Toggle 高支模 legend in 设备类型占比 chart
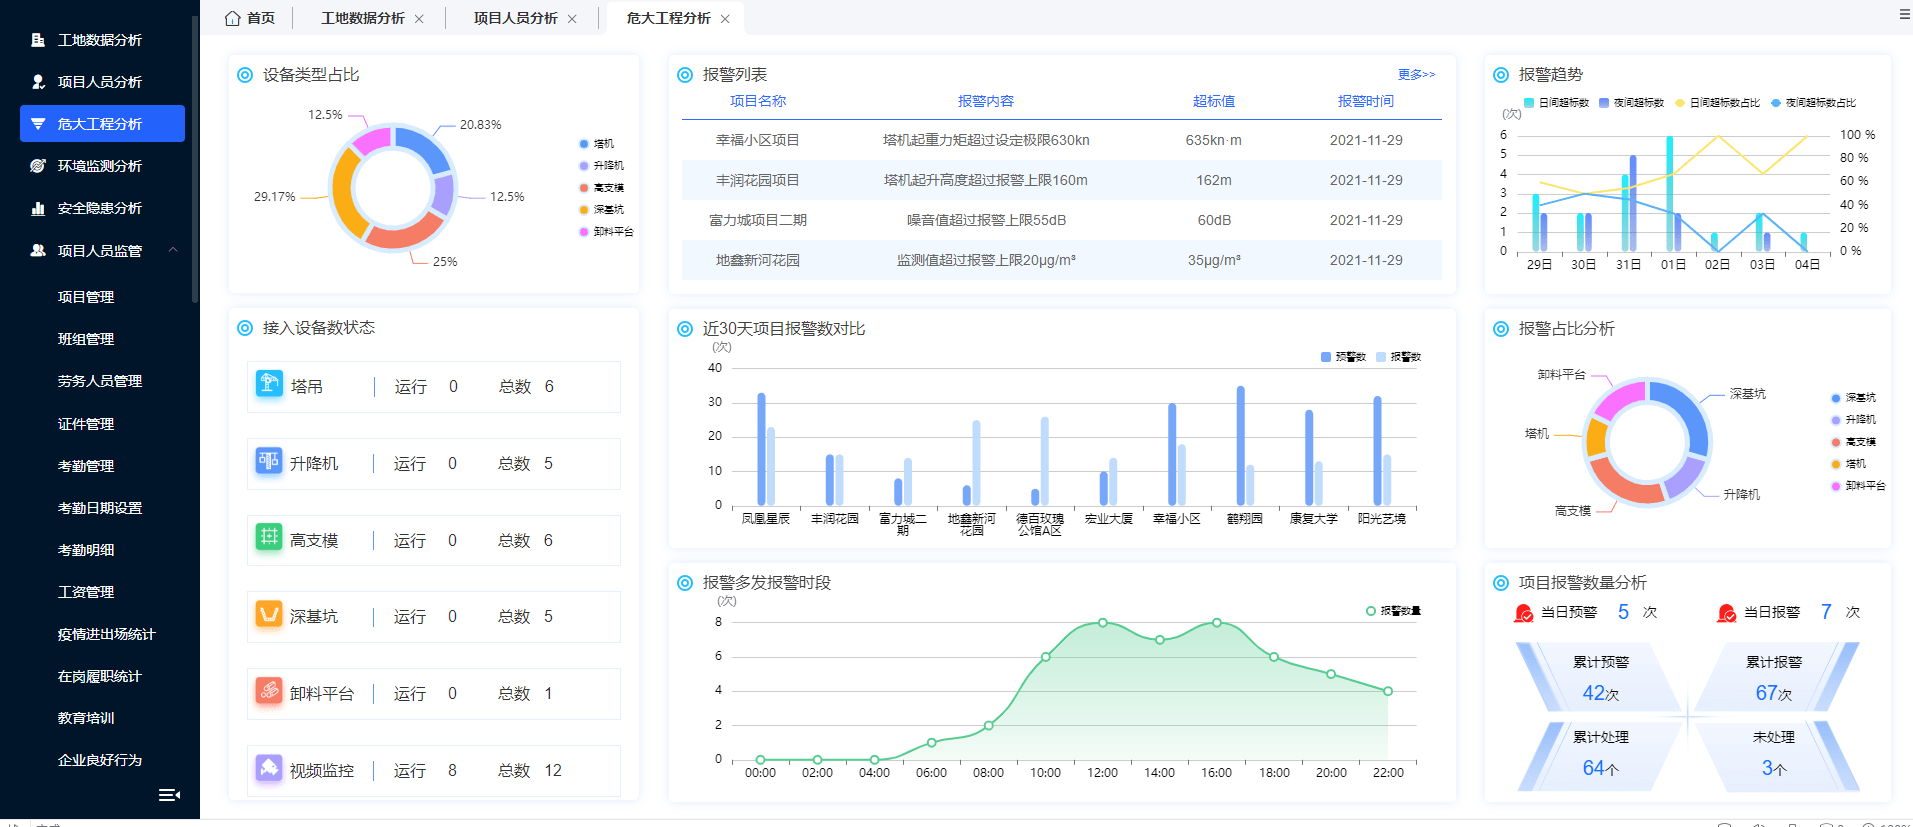Image resolution: width=1913 pixels, height=827 pixels. (x=602, y=188)
